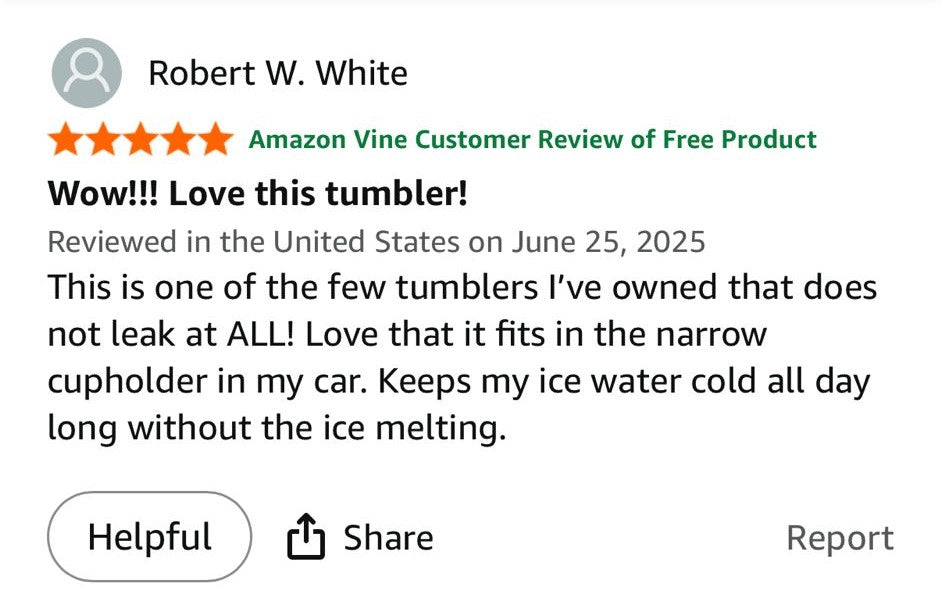Click 'Free Product' in the green Vine label
The image size is (942, 616).
click(x=739, y=139)
